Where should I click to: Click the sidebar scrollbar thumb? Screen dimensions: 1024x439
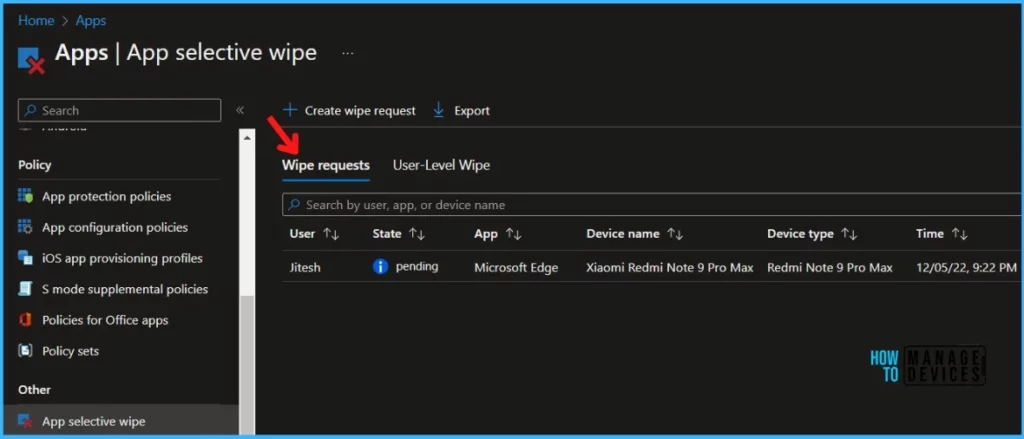[x=247, y=365]
